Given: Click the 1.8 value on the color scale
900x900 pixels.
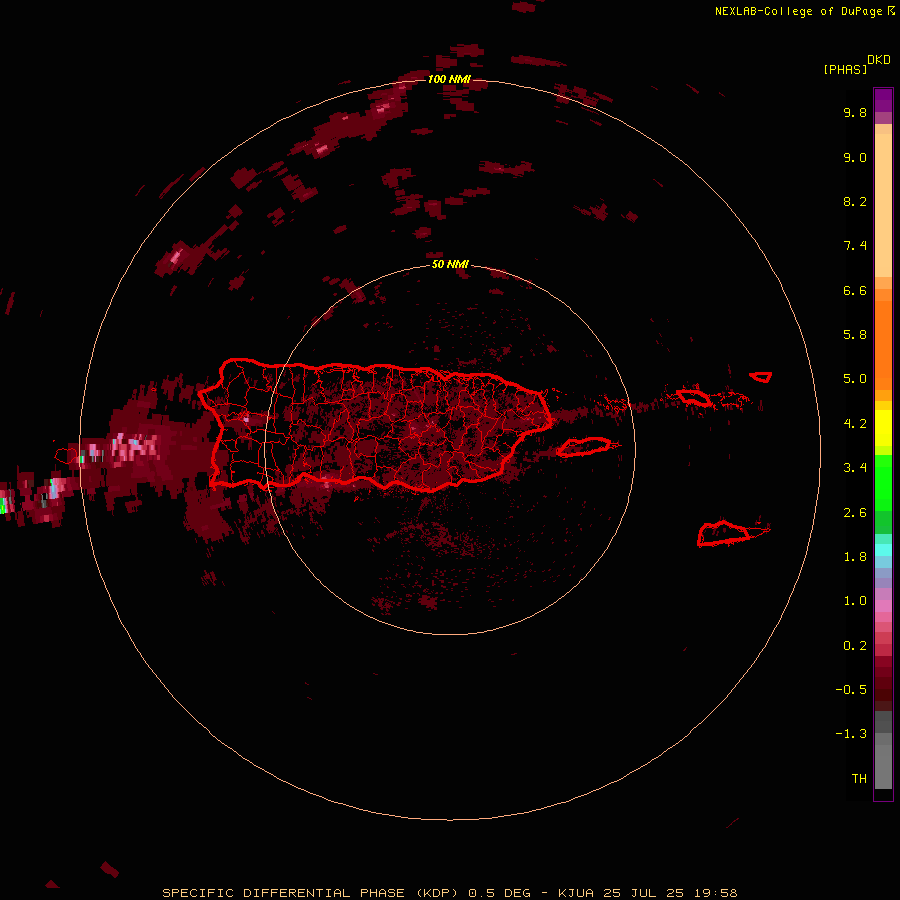Looking at the screenshot, I should coord(855,557).
